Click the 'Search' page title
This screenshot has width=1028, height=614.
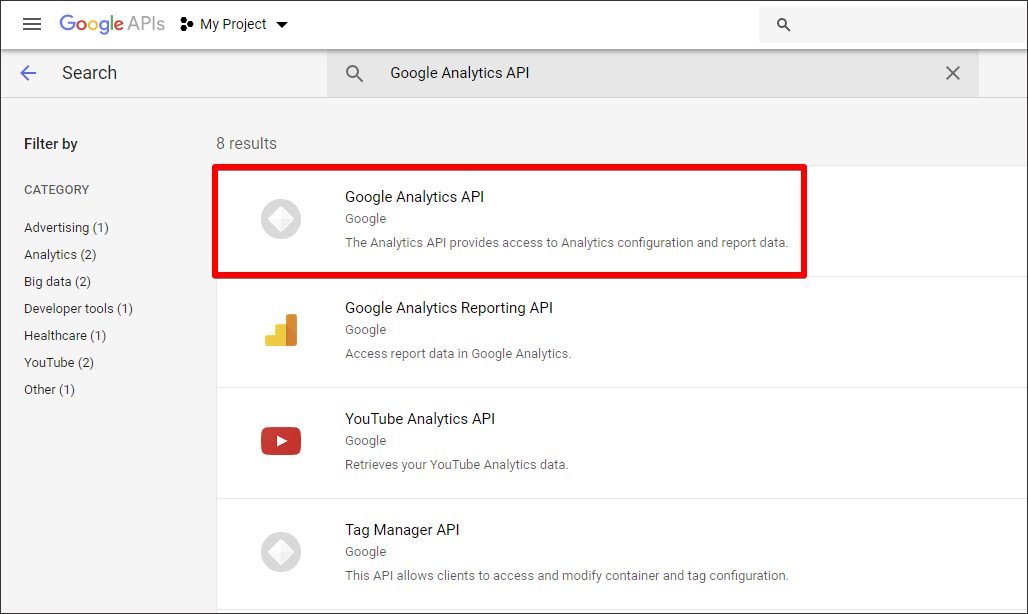tap(89, 73)
